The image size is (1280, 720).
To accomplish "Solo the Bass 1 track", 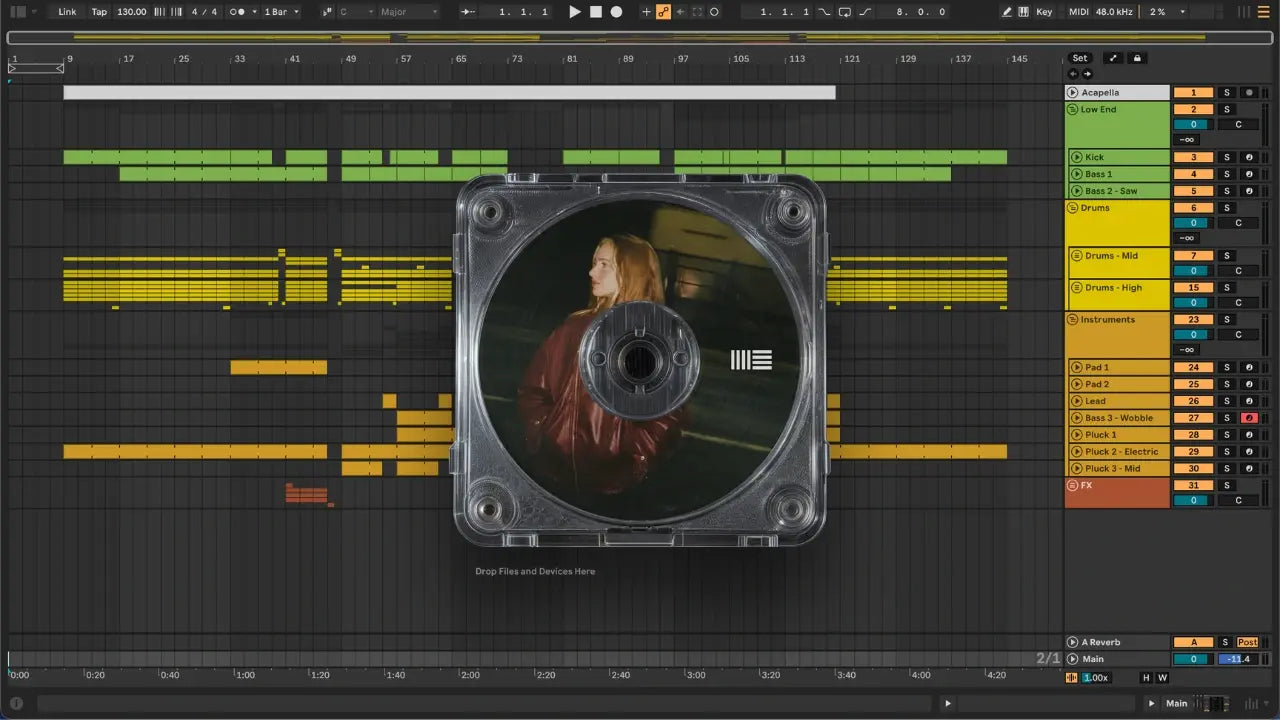I will click(x=1227, y=174).
